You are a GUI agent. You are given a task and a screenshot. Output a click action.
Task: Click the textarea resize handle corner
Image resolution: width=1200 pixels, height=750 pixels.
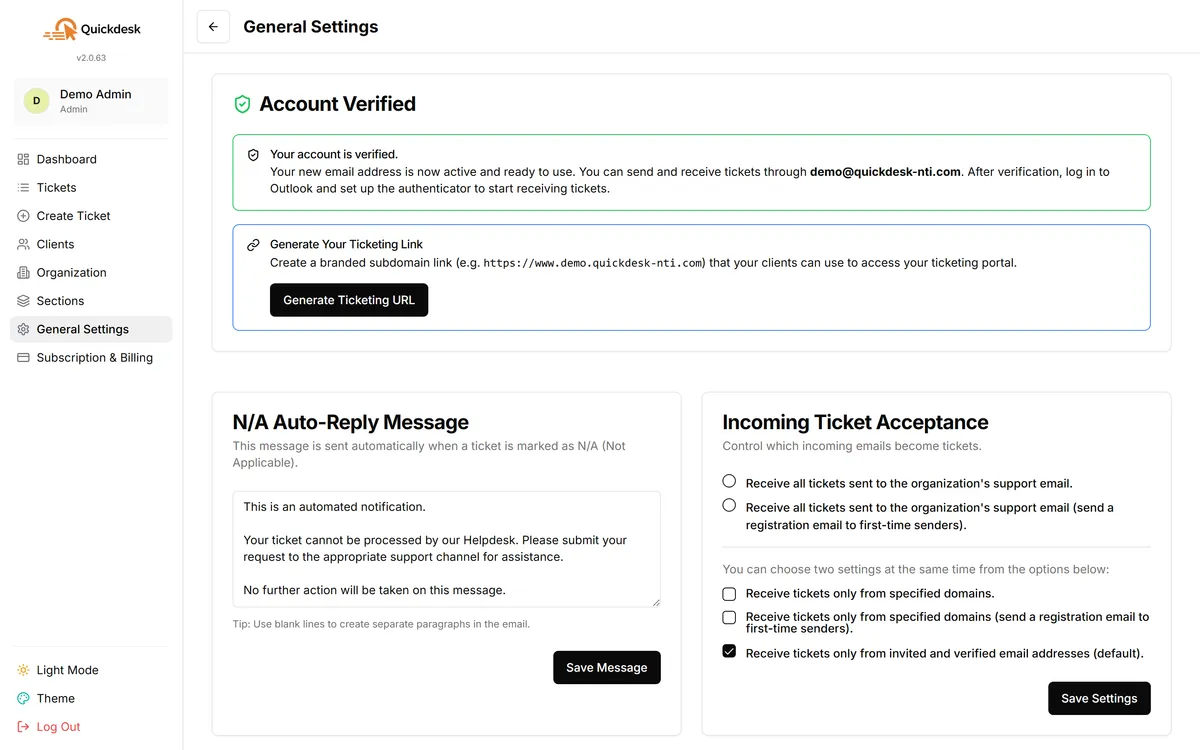pos(655,601)
